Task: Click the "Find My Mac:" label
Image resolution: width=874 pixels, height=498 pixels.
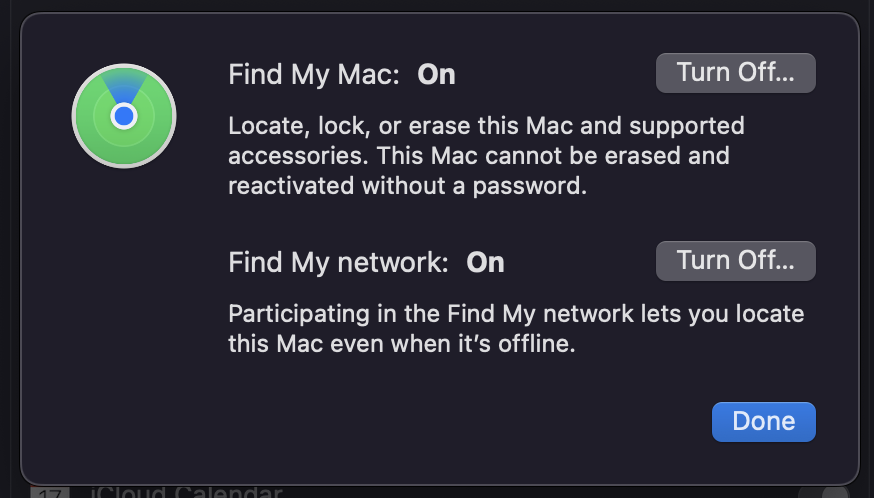Action: 314,75
